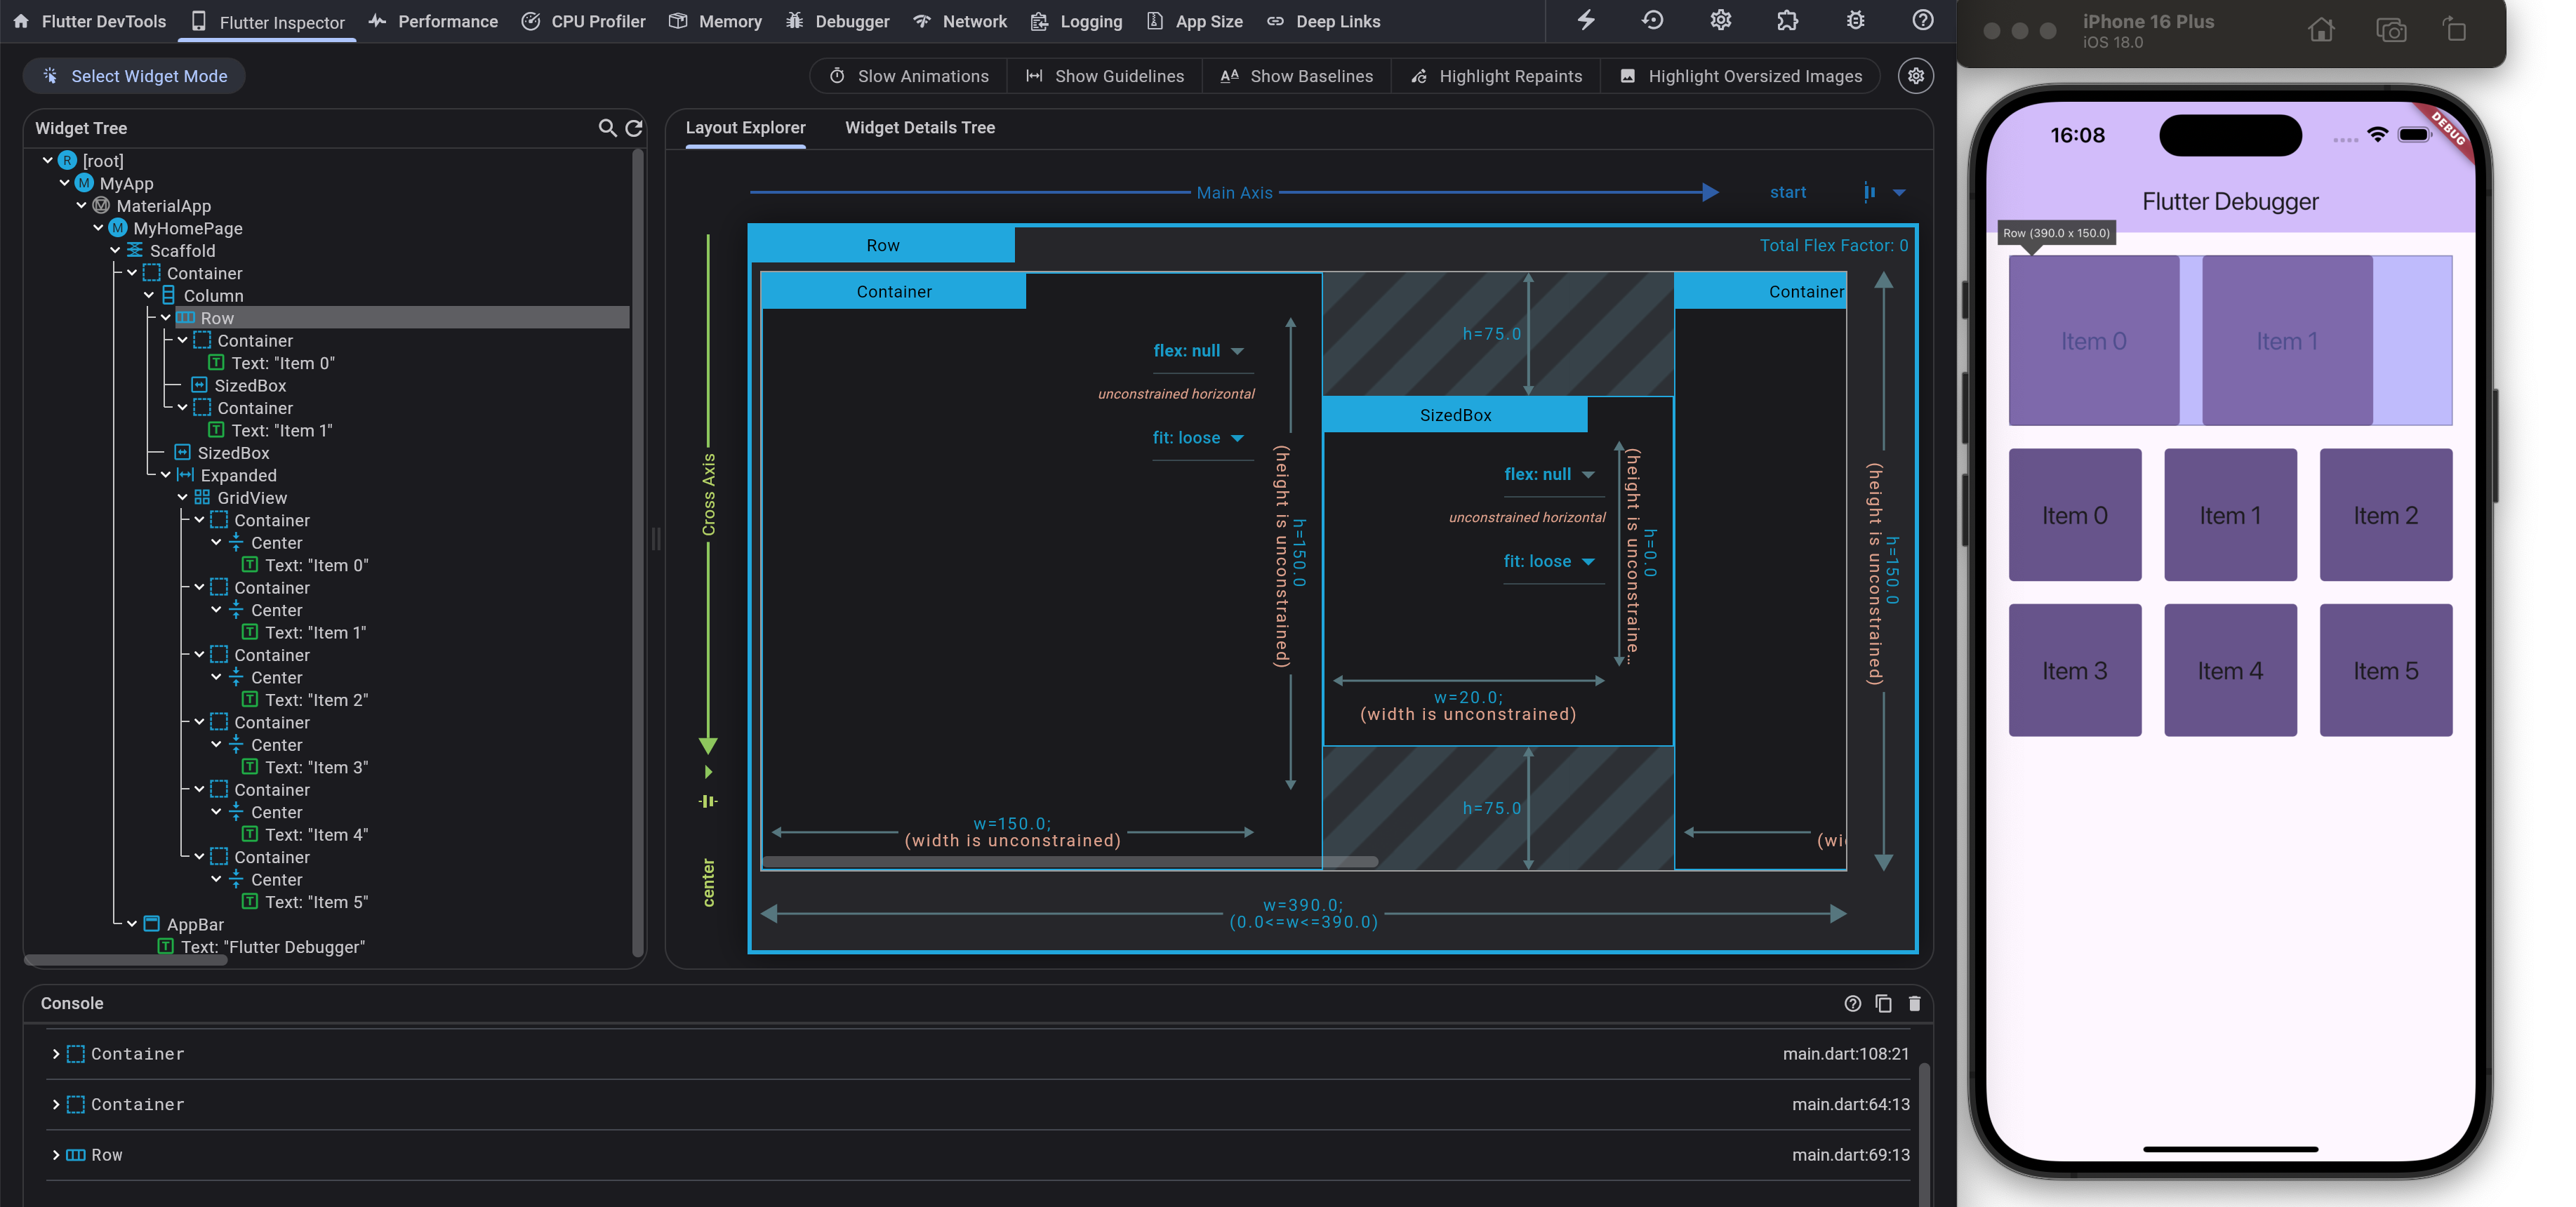Select the AppBar node in tree
2576x1207 pixels.
[194, 925]
